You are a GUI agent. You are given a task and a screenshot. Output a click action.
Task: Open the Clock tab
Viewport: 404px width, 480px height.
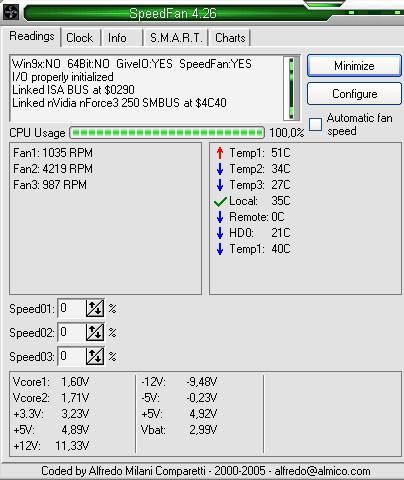tap(80, 38)
